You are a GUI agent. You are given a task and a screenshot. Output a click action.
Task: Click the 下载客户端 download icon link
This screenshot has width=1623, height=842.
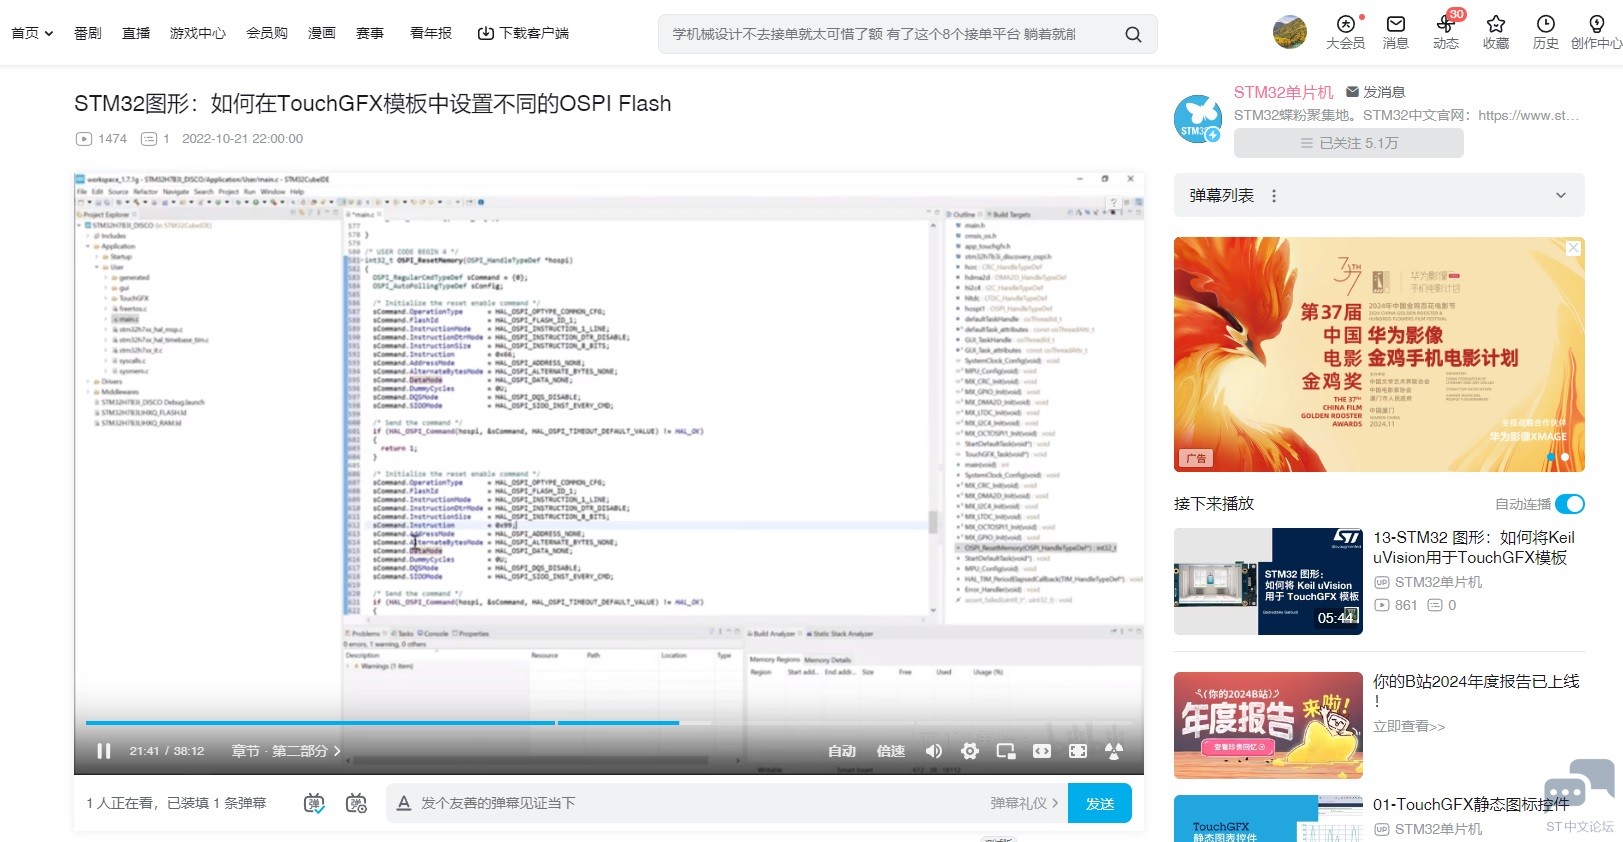[523, 33]
